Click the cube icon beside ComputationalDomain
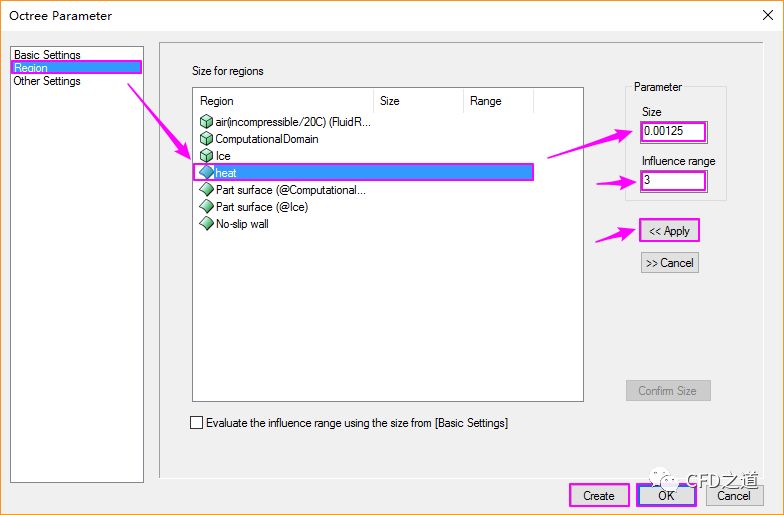This screenshot has width=784, height=515. pyautogui.click(x=206, y=138)
